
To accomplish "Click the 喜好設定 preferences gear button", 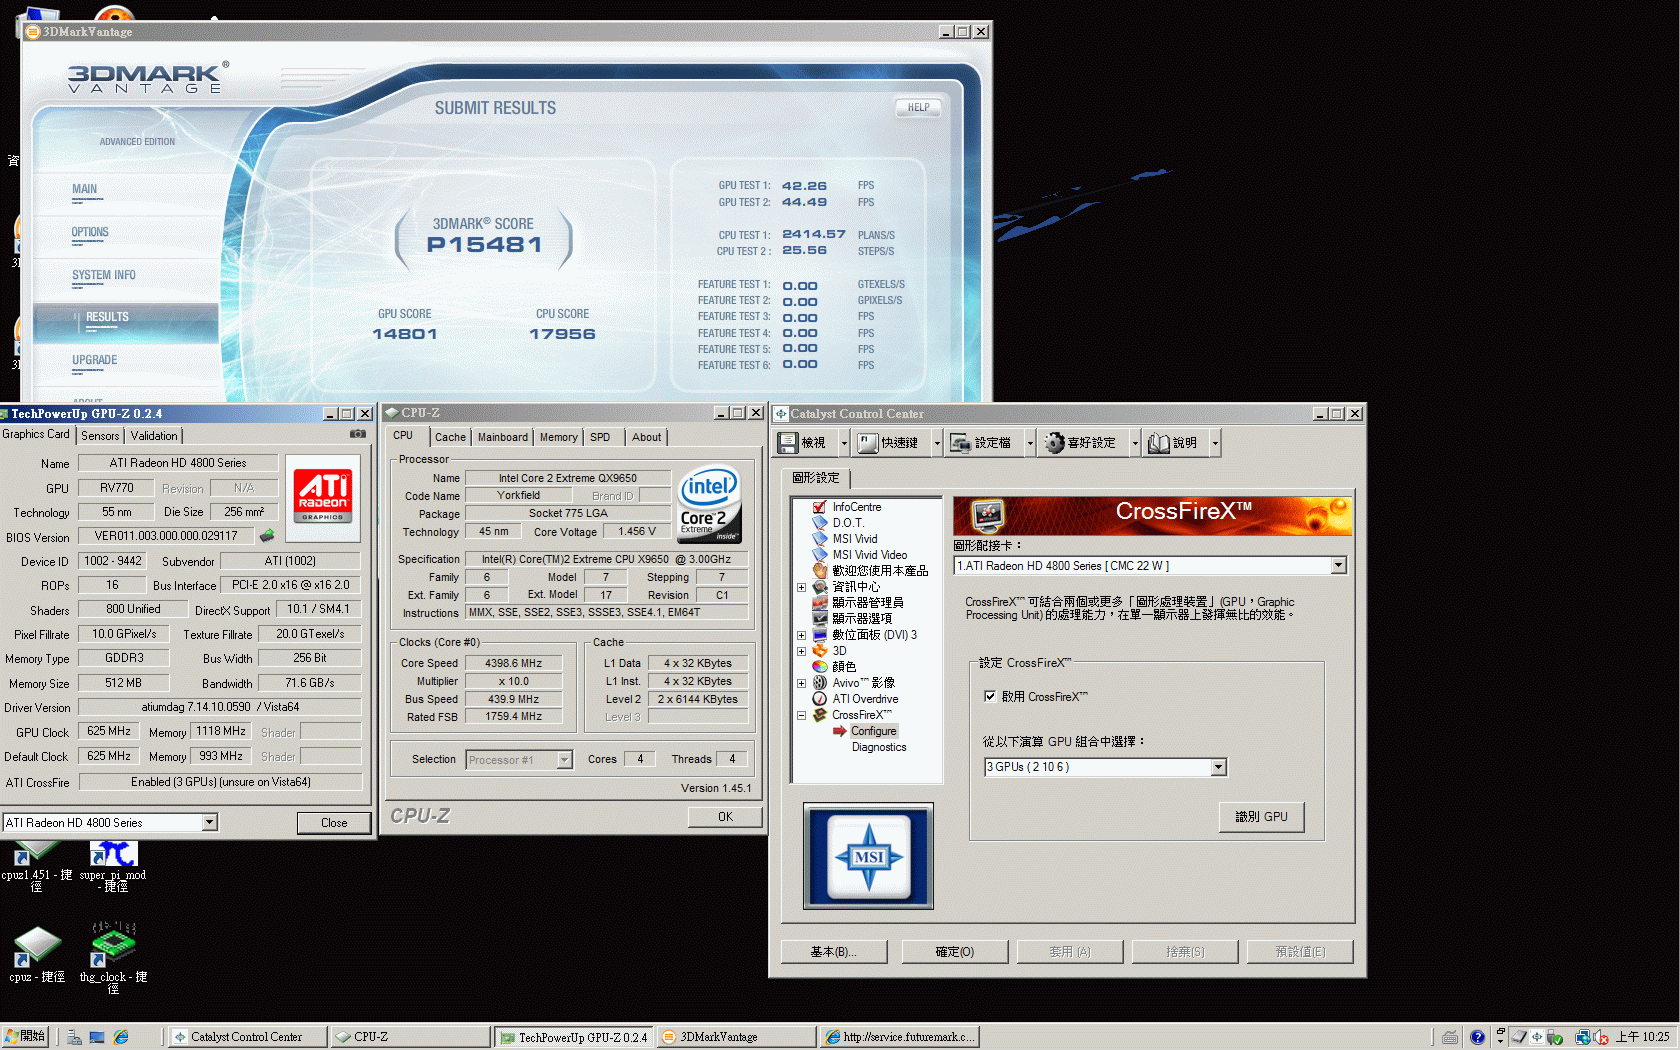I will 1082,443.
